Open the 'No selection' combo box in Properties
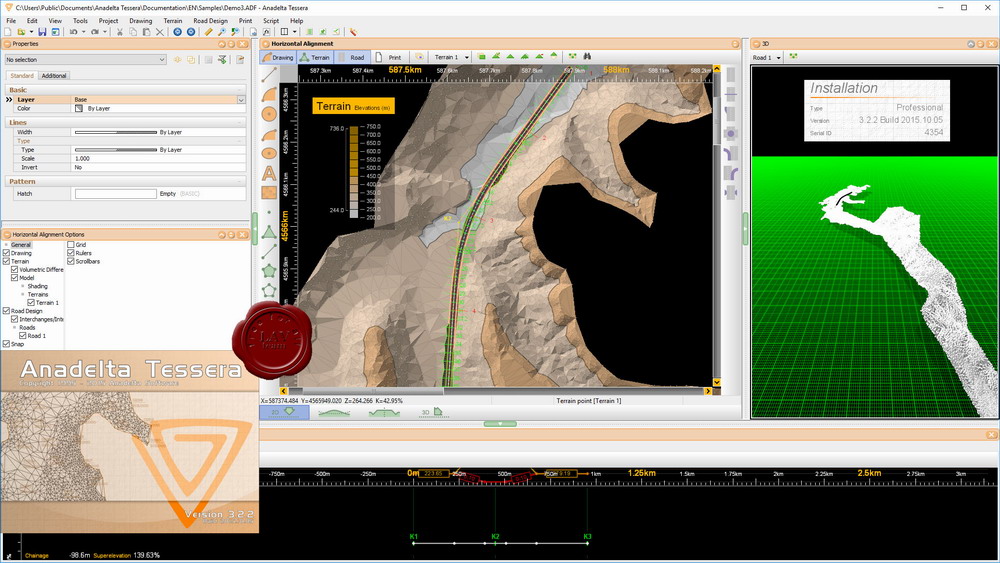1000x563 pixels. tap(85, 59)
